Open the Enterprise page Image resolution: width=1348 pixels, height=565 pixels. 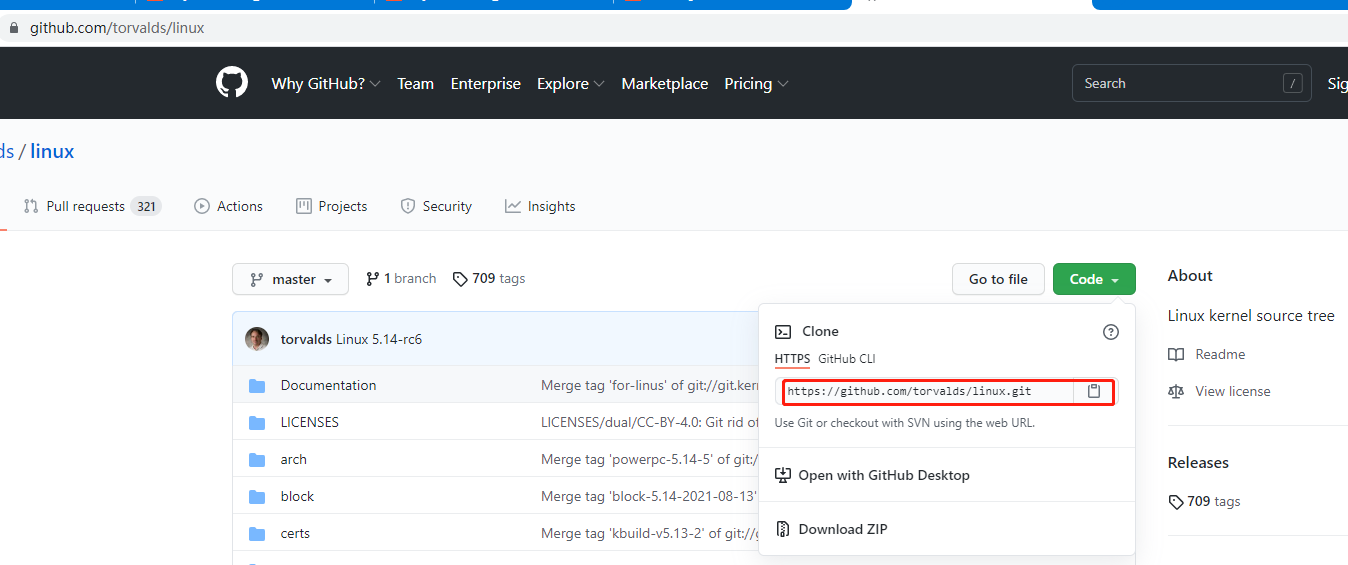click(486, 84)
